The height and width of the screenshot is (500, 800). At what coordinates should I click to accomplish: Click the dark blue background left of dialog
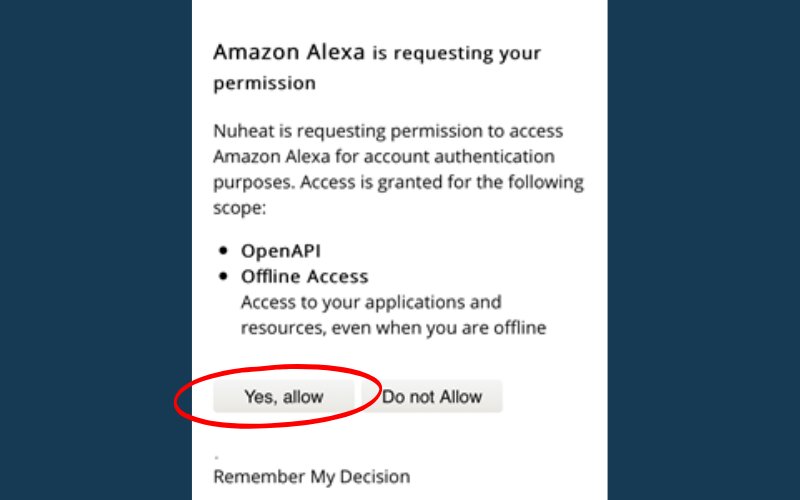(x=95, y=250)
